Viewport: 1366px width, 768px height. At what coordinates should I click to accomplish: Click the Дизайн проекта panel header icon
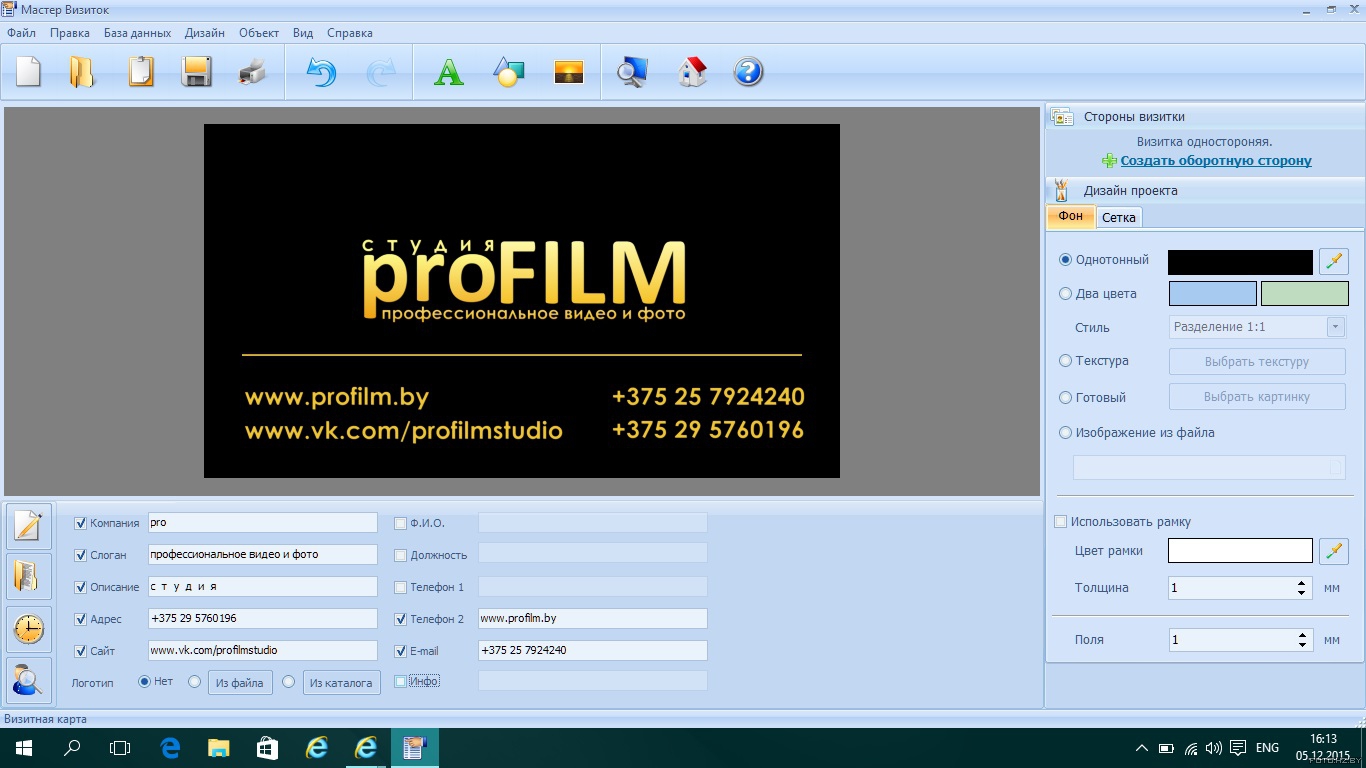(1062, 191)
